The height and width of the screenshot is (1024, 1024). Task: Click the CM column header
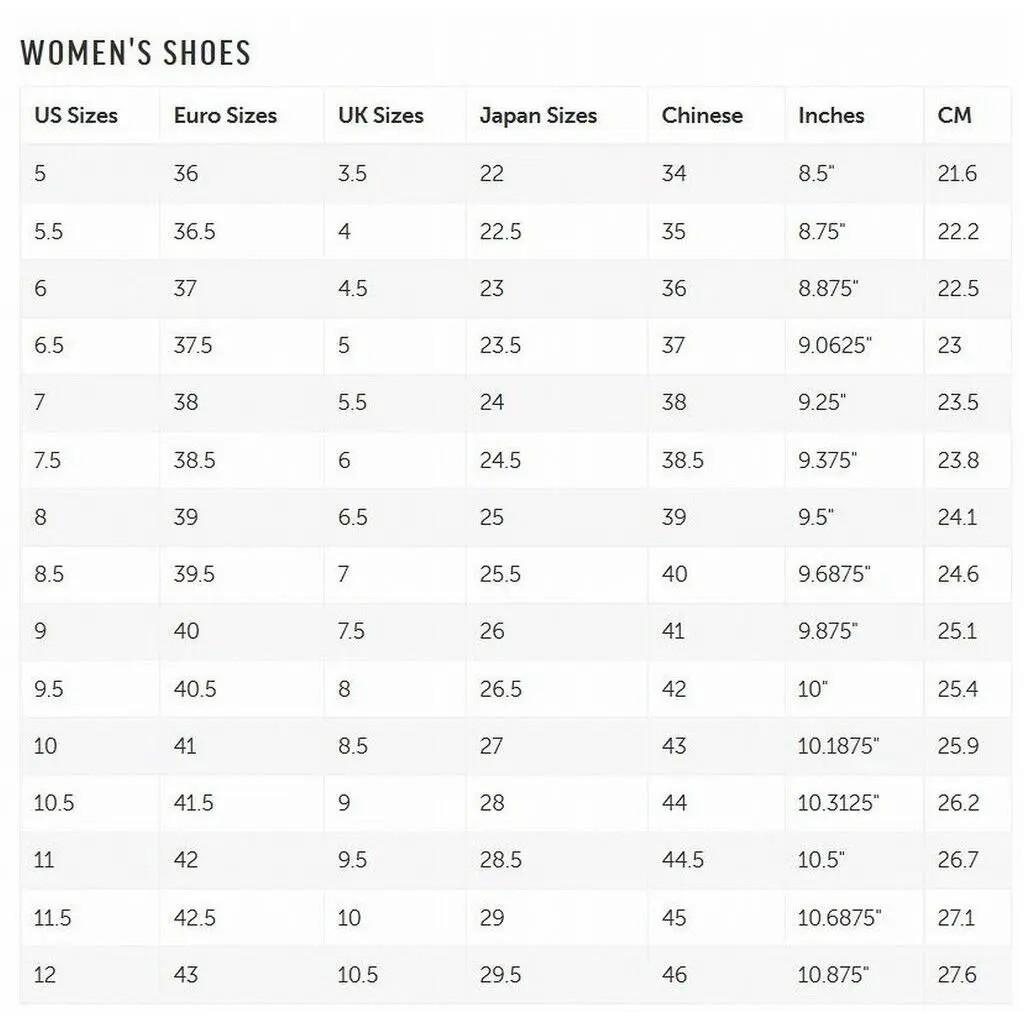(955, 116)
